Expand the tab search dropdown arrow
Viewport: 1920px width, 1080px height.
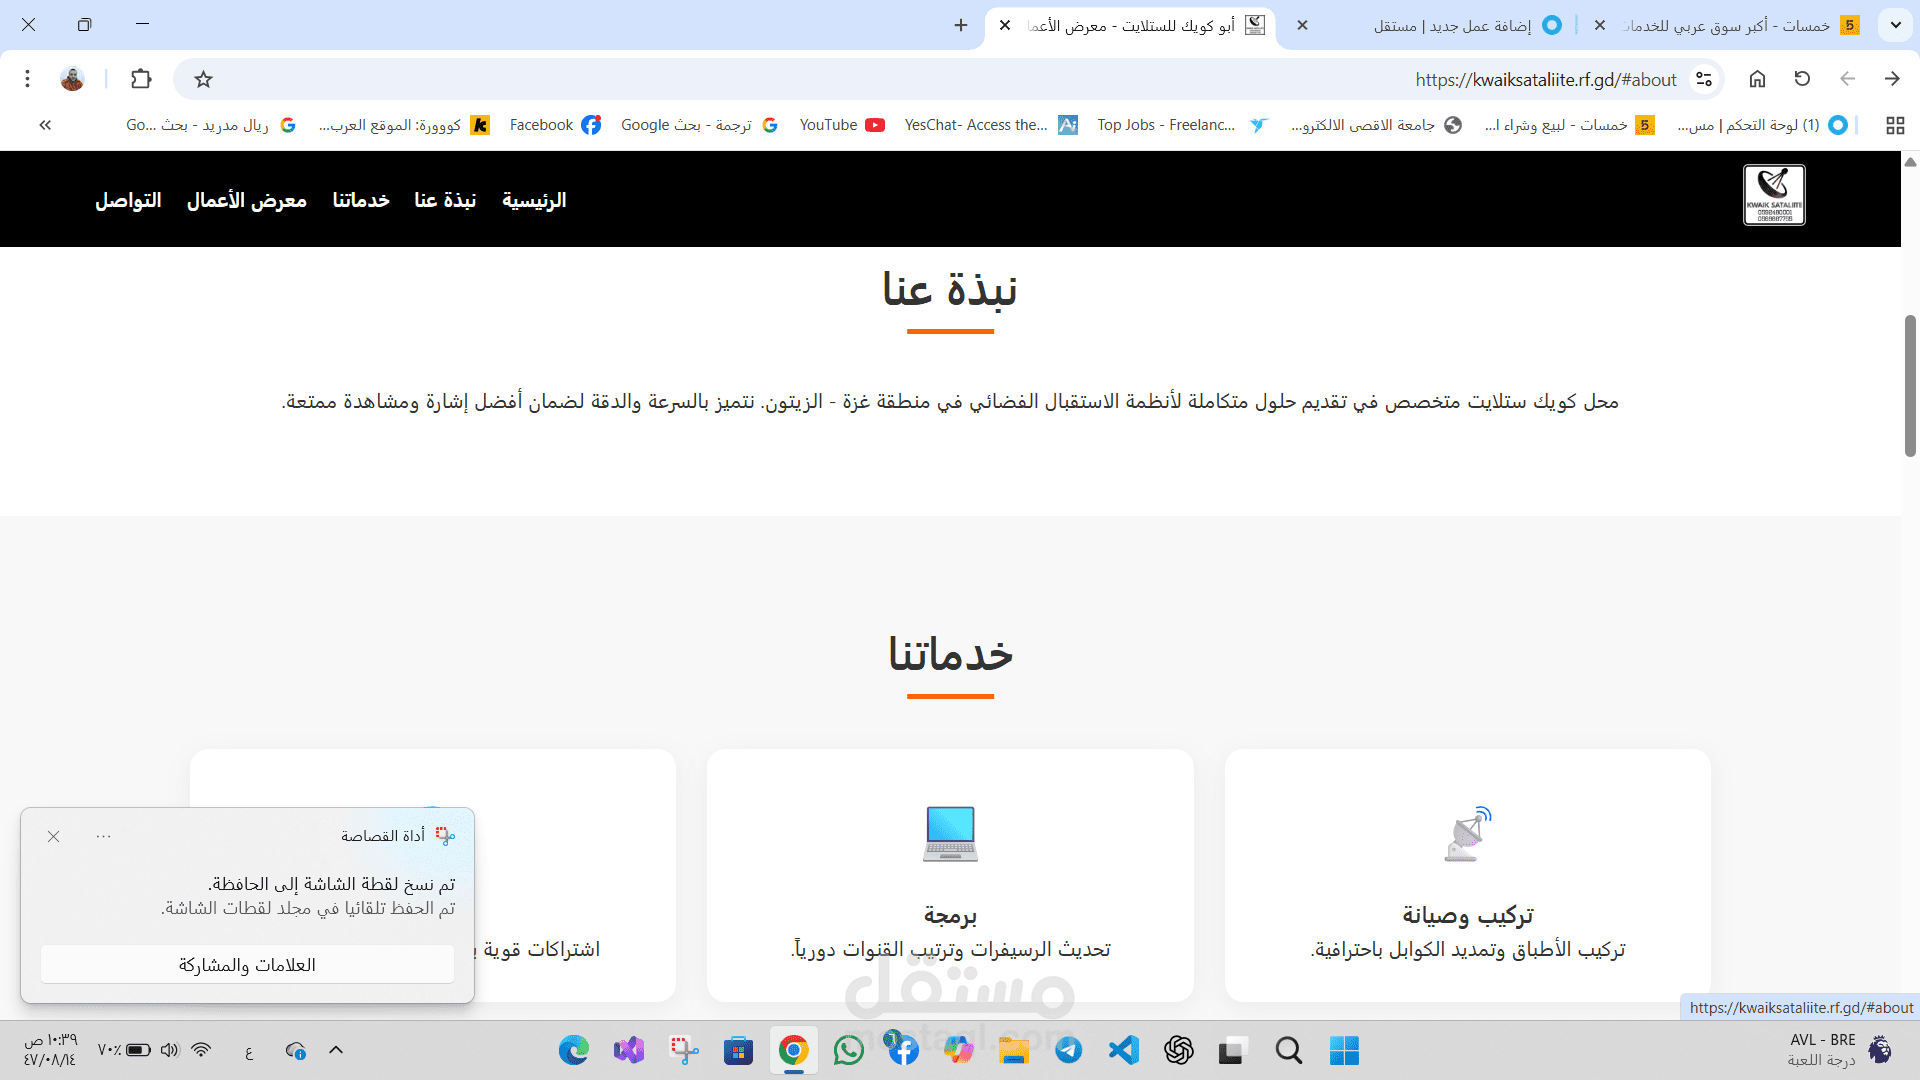click(x=1895, y=25)
